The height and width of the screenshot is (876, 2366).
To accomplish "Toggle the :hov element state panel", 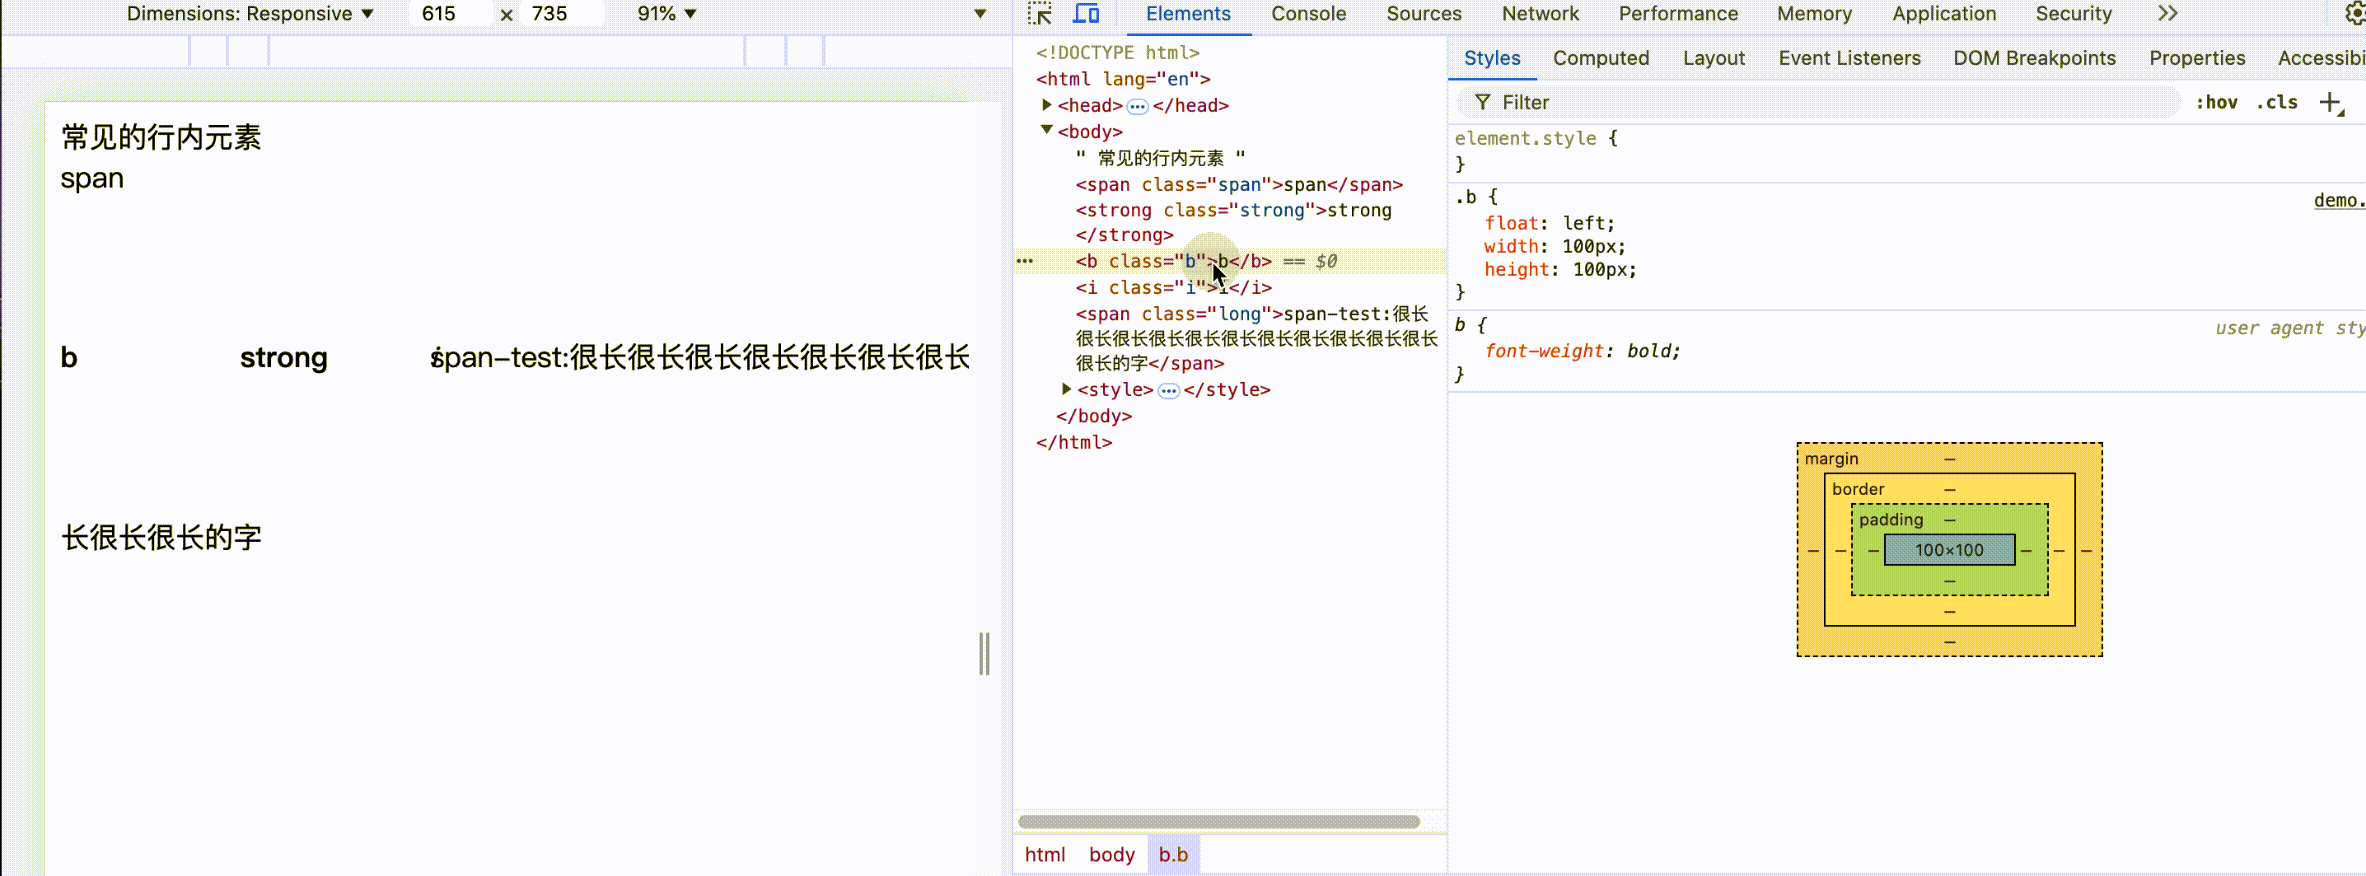I will [x=2216, y=102].
